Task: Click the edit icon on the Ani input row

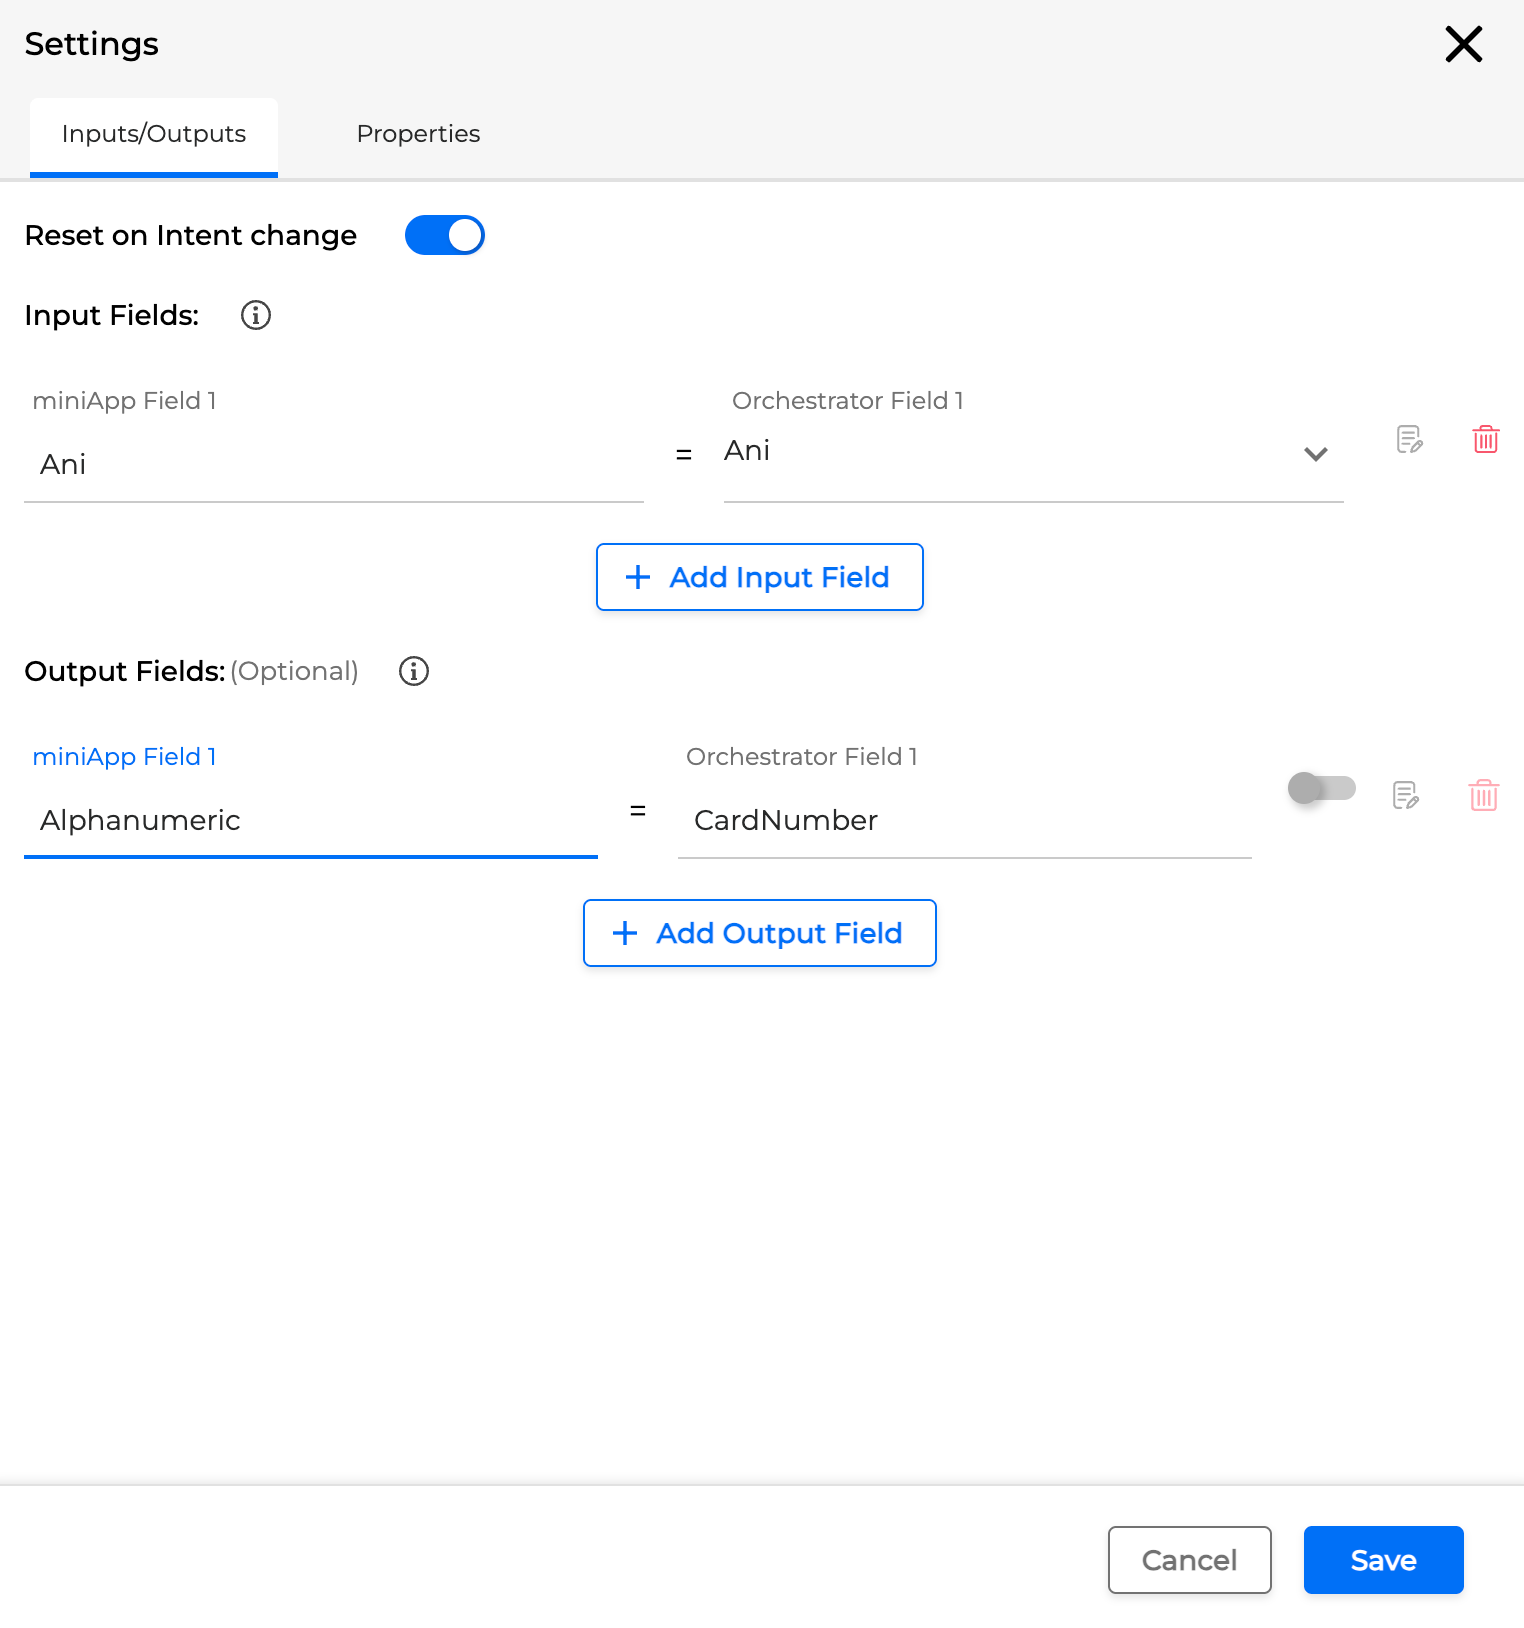Action: 1409,439
